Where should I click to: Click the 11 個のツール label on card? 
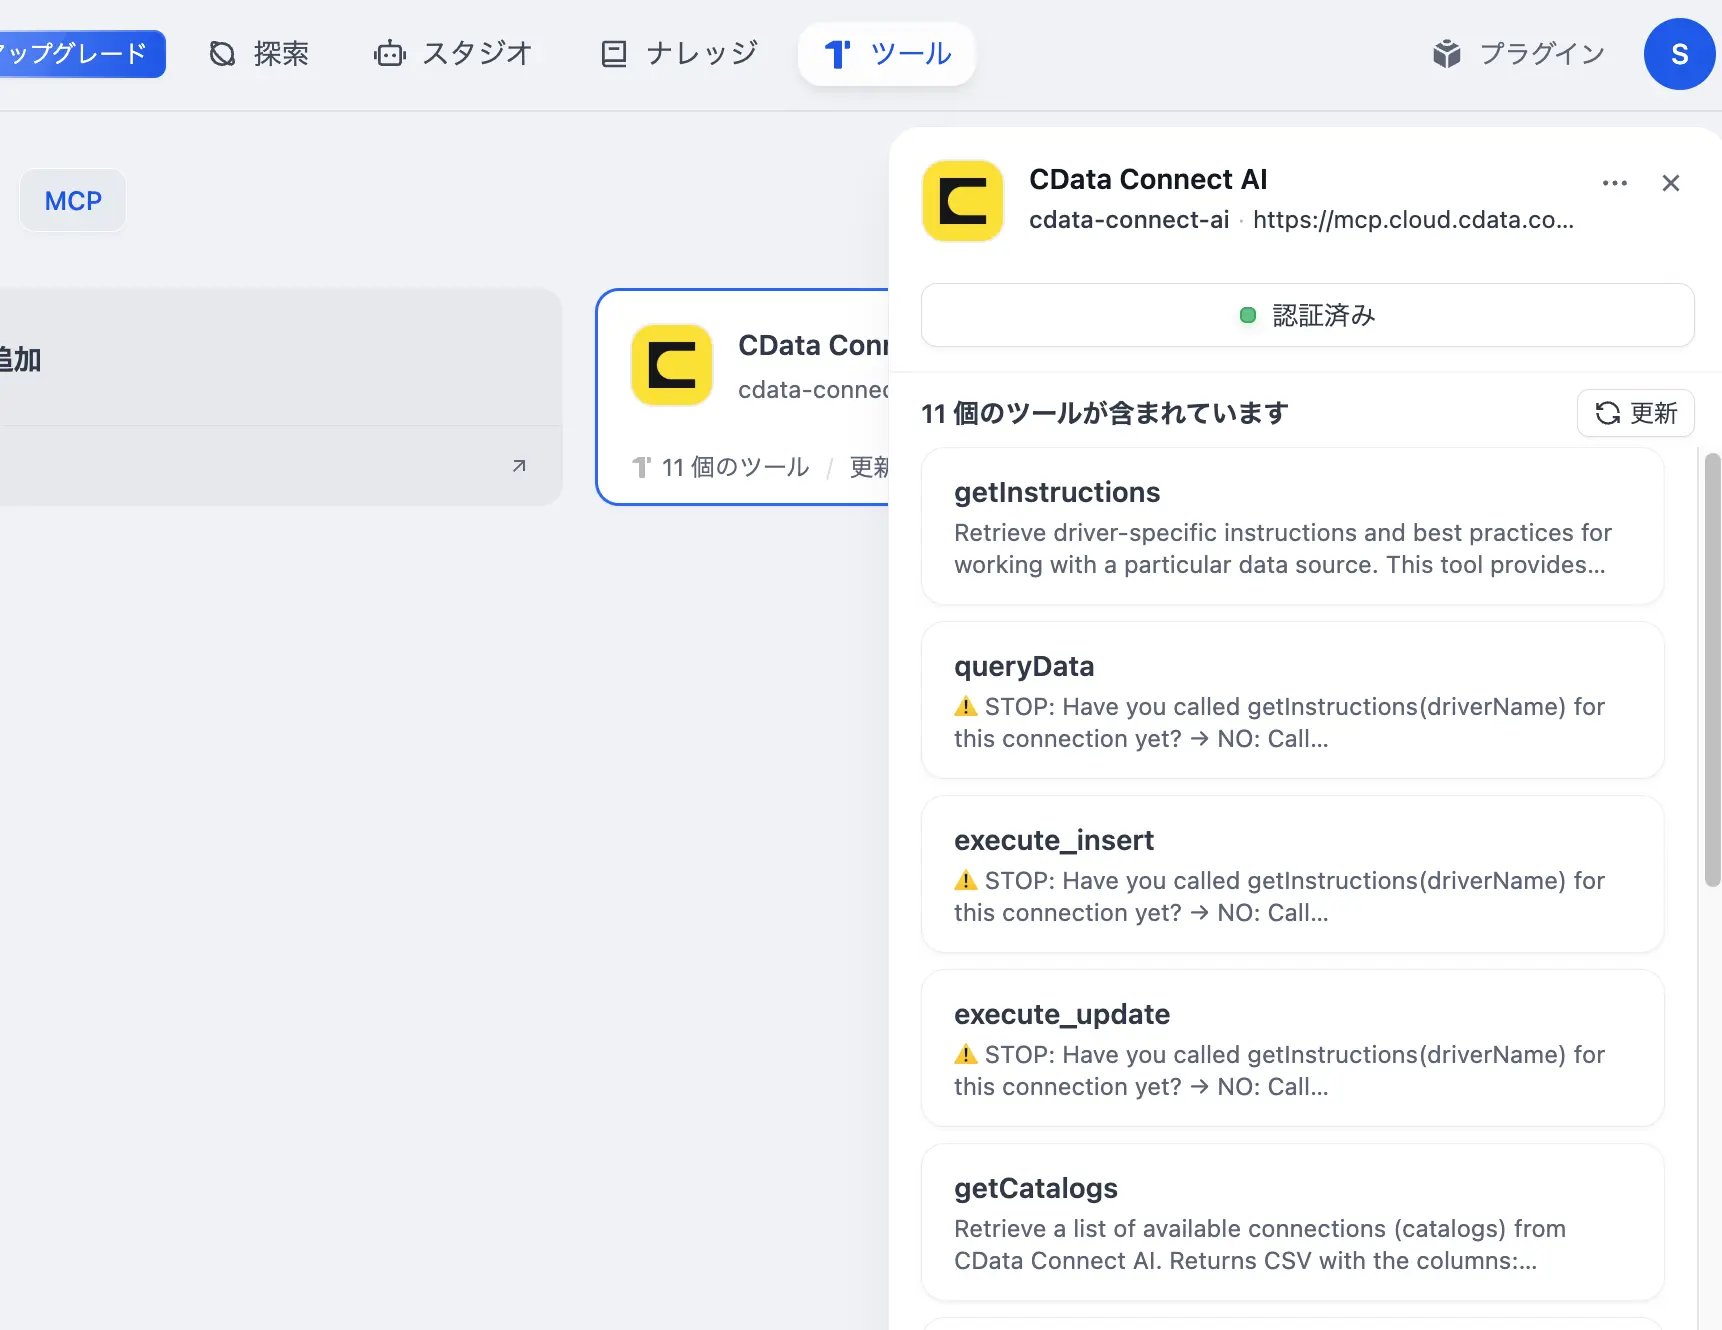(x=735, y=467)
